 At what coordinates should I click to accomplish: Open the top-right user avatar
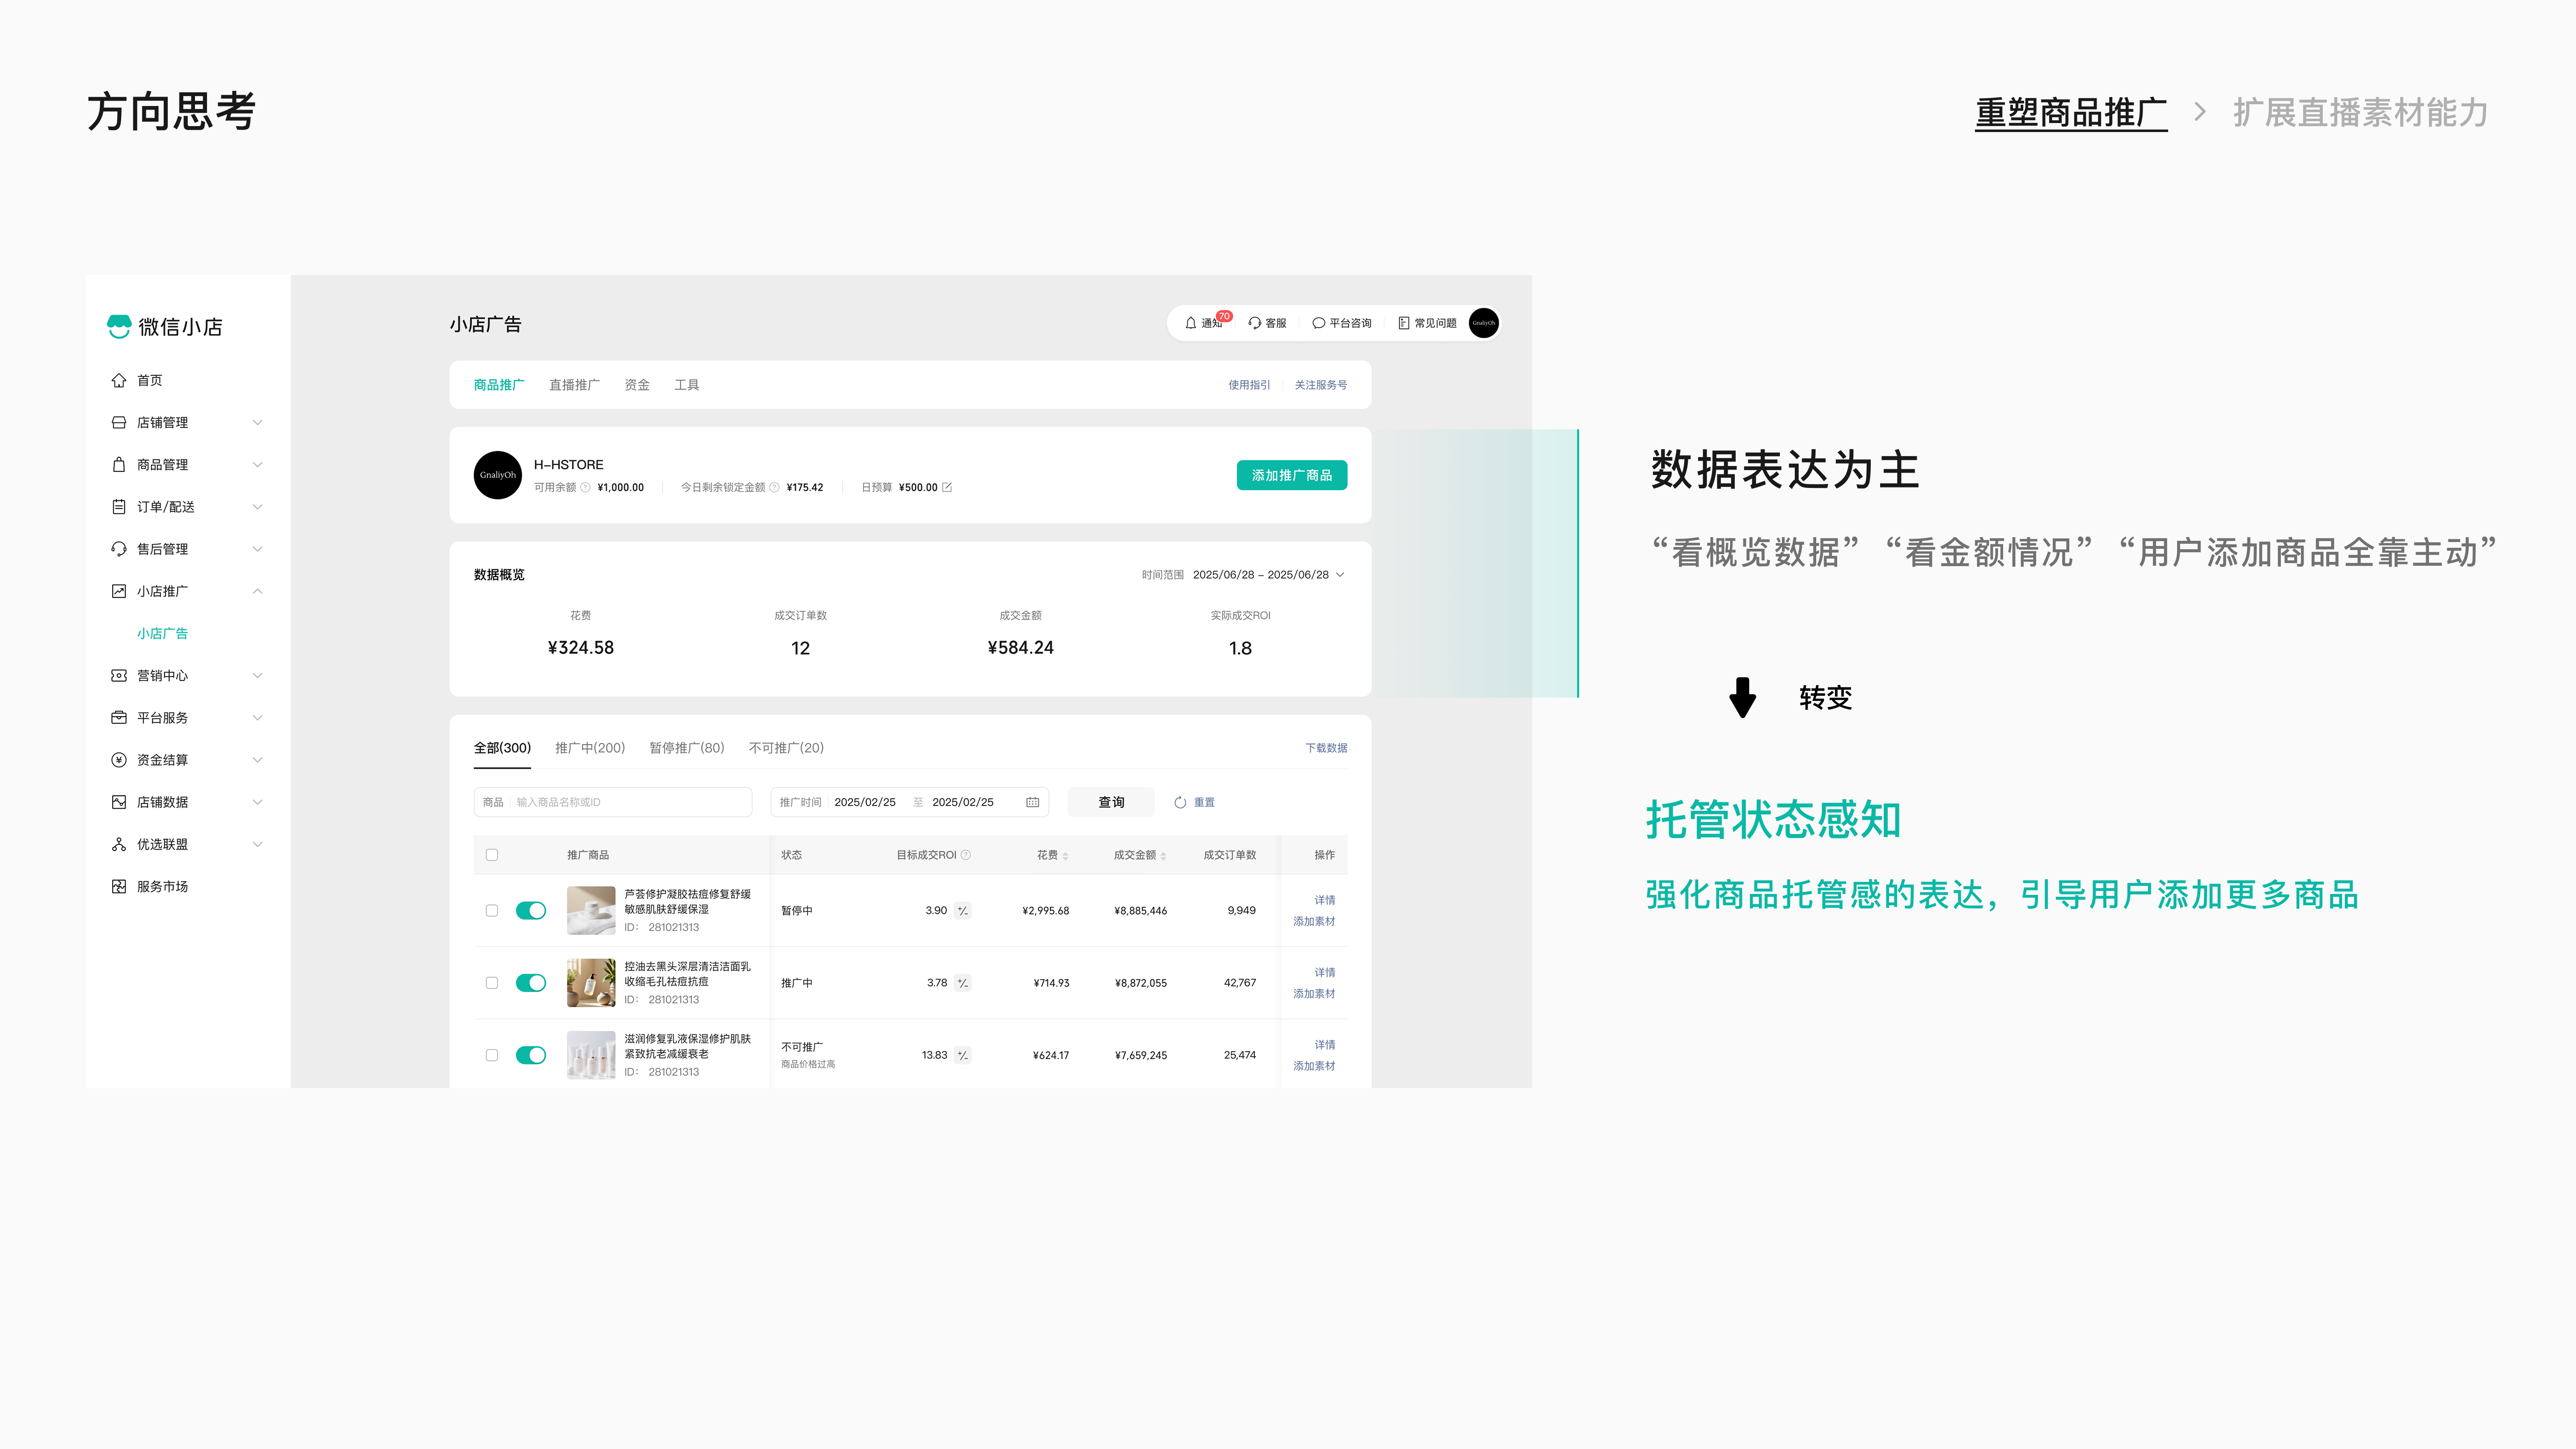pyautogui.click(x=1483, y=323)
